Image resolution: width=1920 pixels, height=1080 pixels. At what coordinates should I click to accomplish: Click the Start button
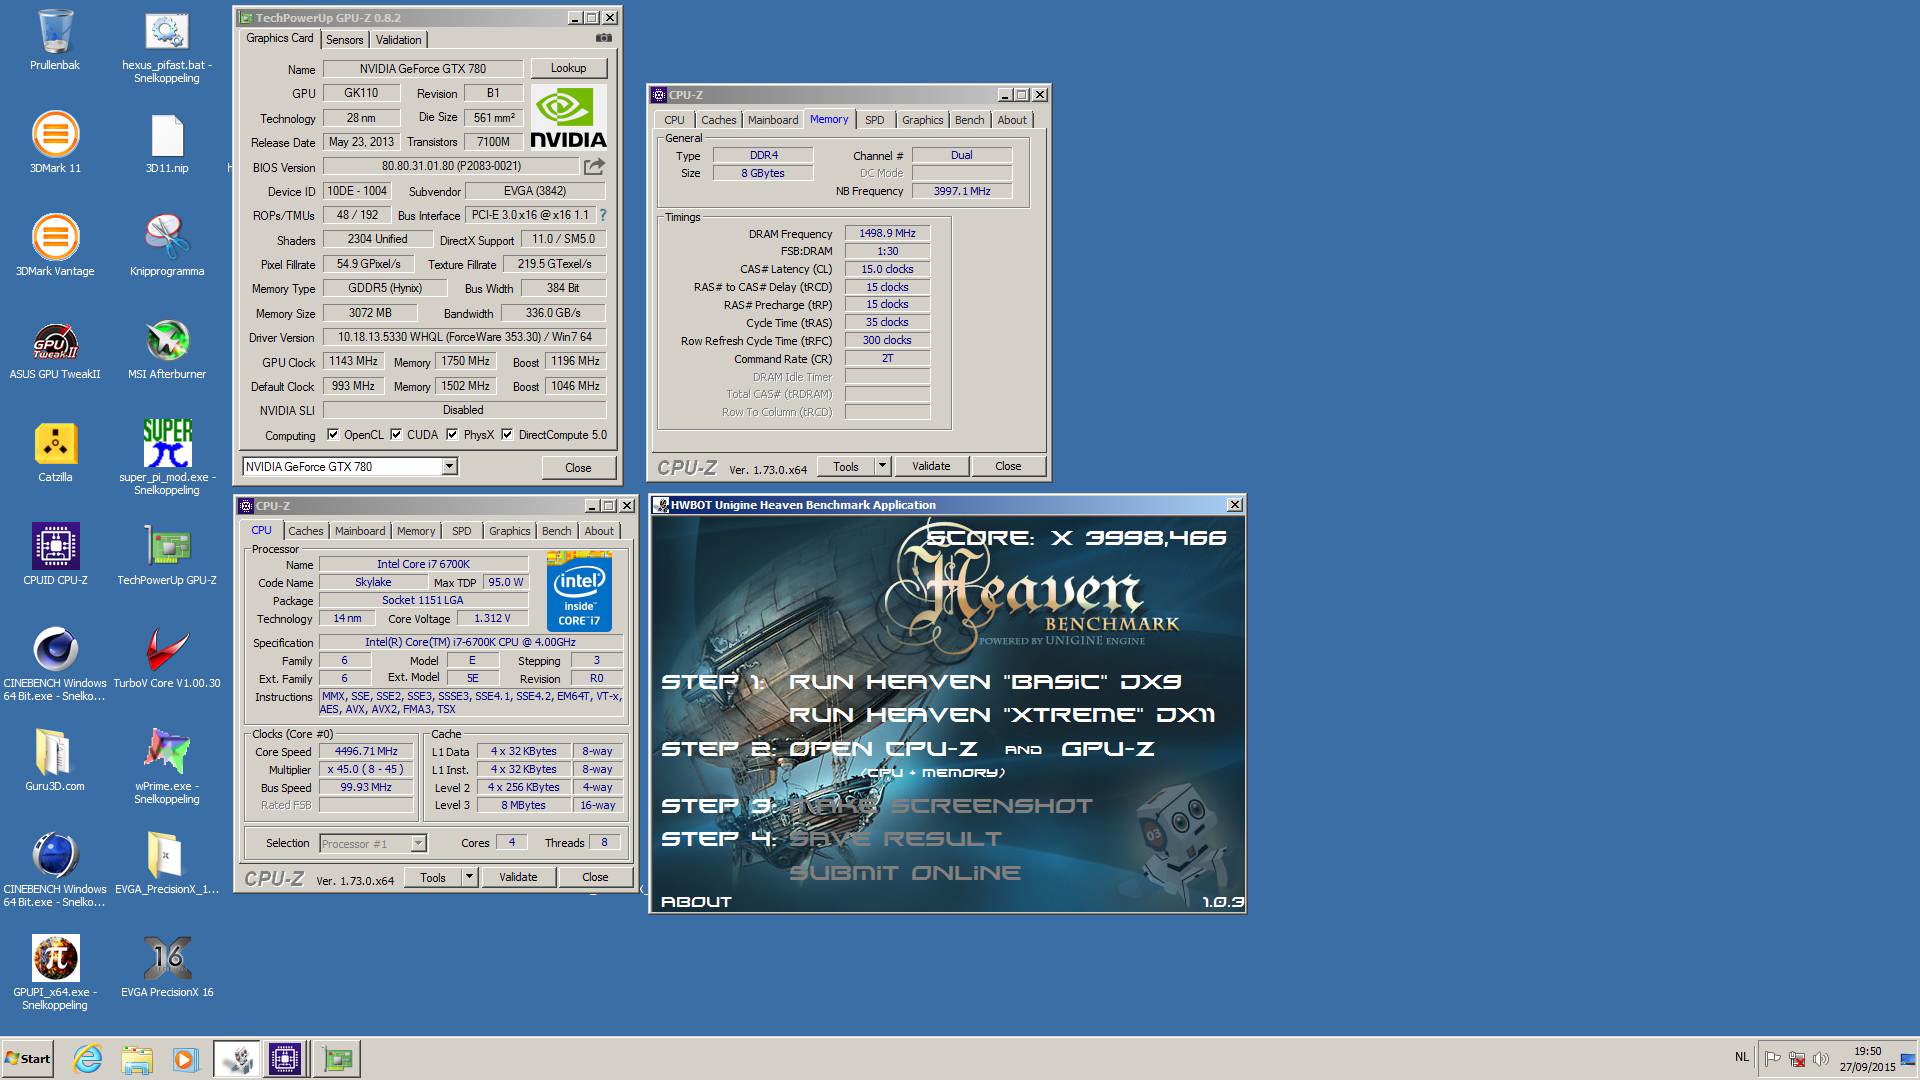[x=28, y=1059]
